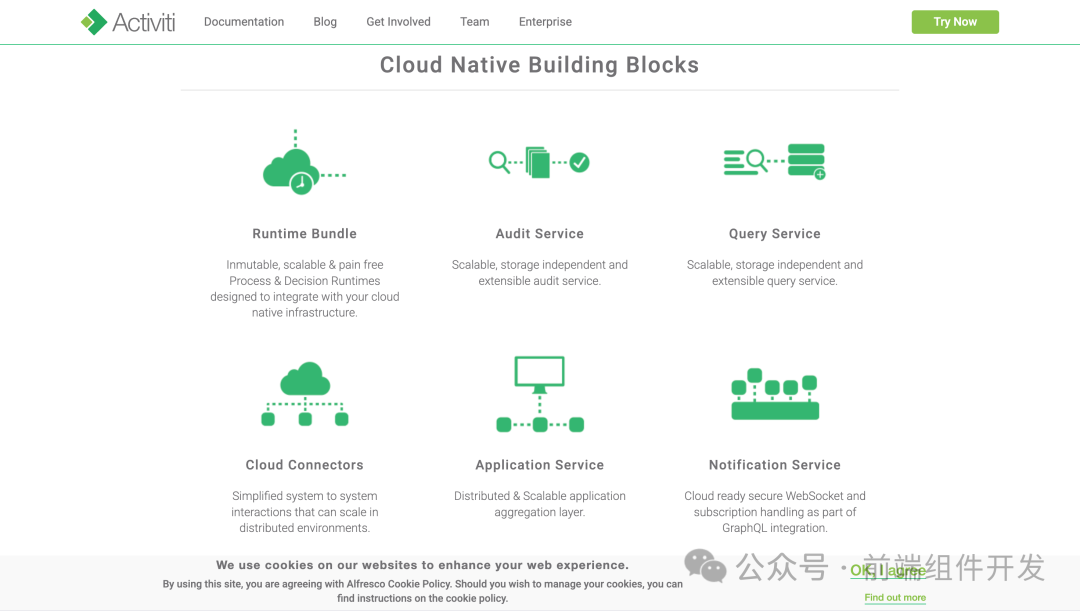Open the Team page
The image size is (1080, 611).
coord(475,22)
